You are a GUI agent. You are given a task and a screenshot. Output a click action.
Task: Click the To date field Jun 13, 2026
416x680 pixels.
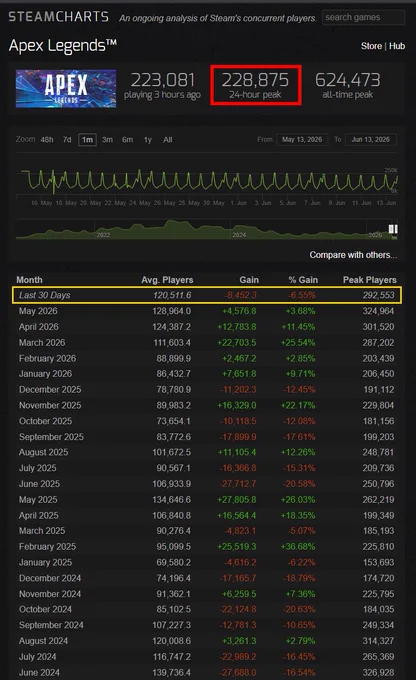pyautogui.click(x=370, y=140)
